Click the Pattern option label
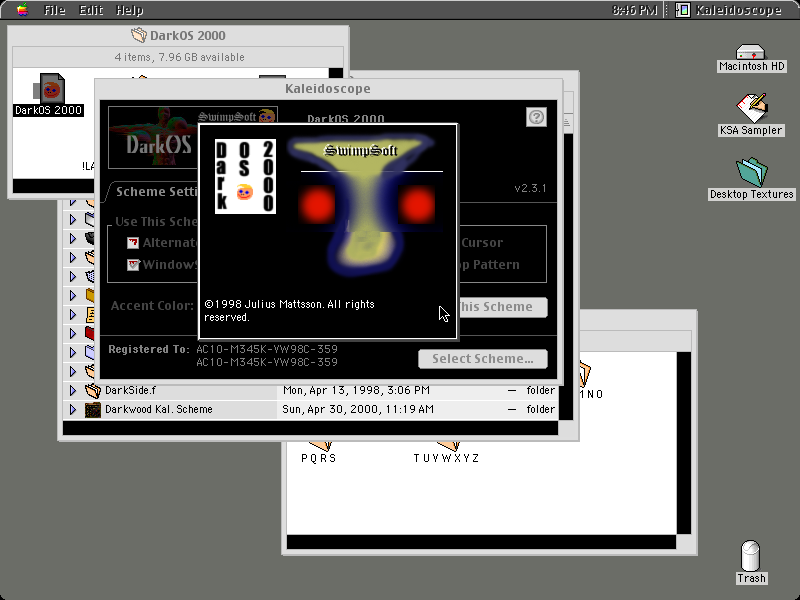 pyautogui.click(x=495, y=265)
